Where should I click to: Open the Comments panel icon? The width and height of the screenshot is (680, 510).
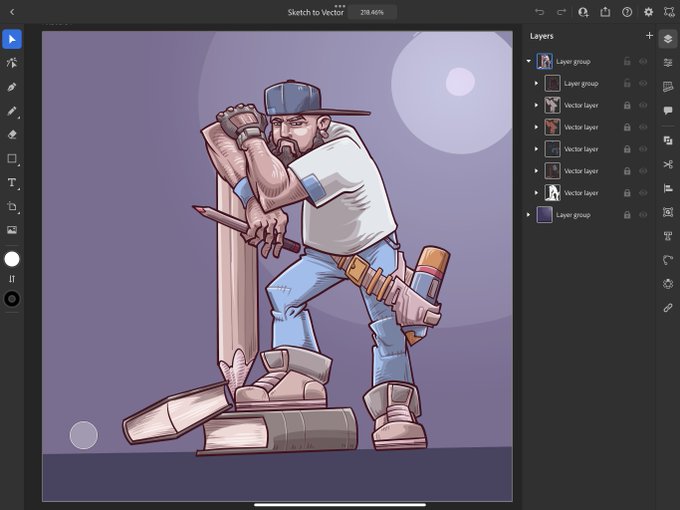pyautogui.click(x=668, y=111)
